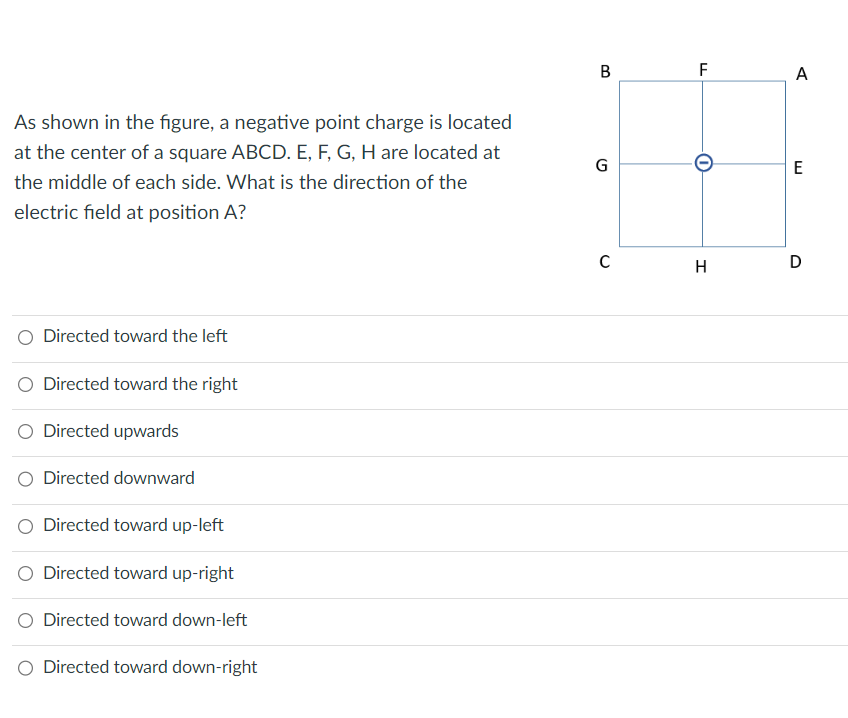Screen dimensions: 848x718
Task: Click midpoint label G on the left side
Action: click(601, 165)
